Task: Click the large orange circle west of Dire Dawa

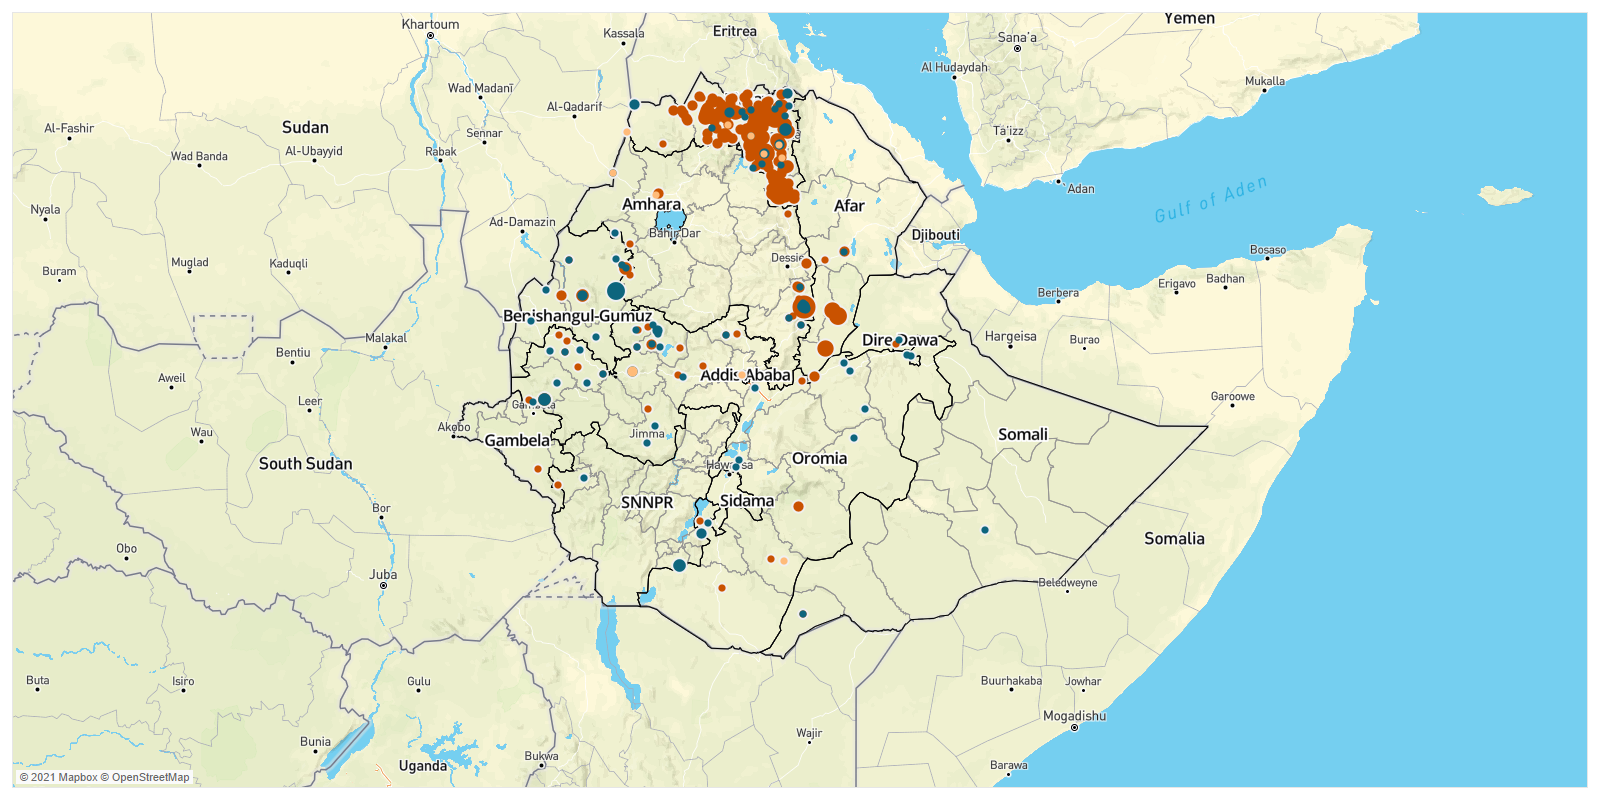Action: (x=825, y=348)
